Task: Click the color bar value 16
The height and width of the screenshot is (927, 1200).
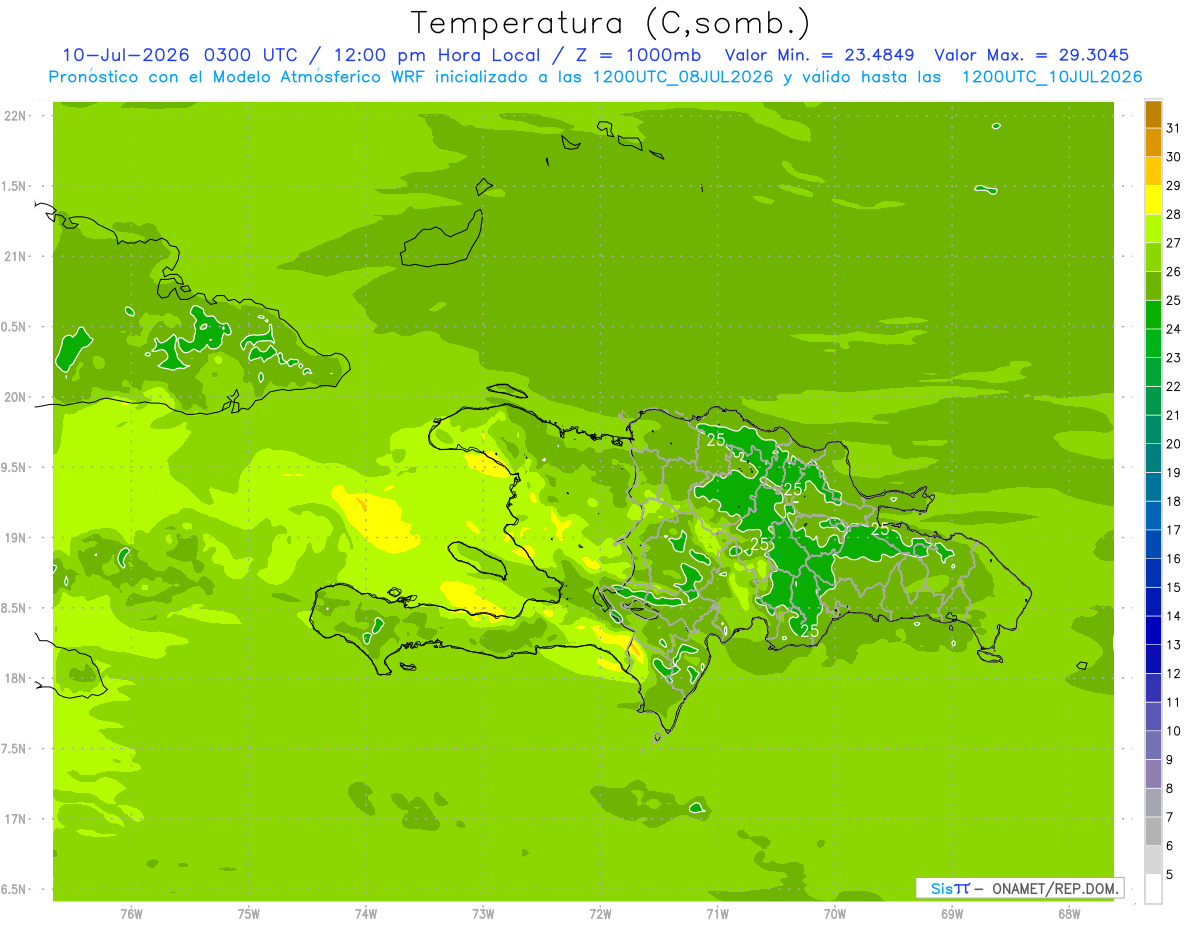Action: click(1174, 559)
